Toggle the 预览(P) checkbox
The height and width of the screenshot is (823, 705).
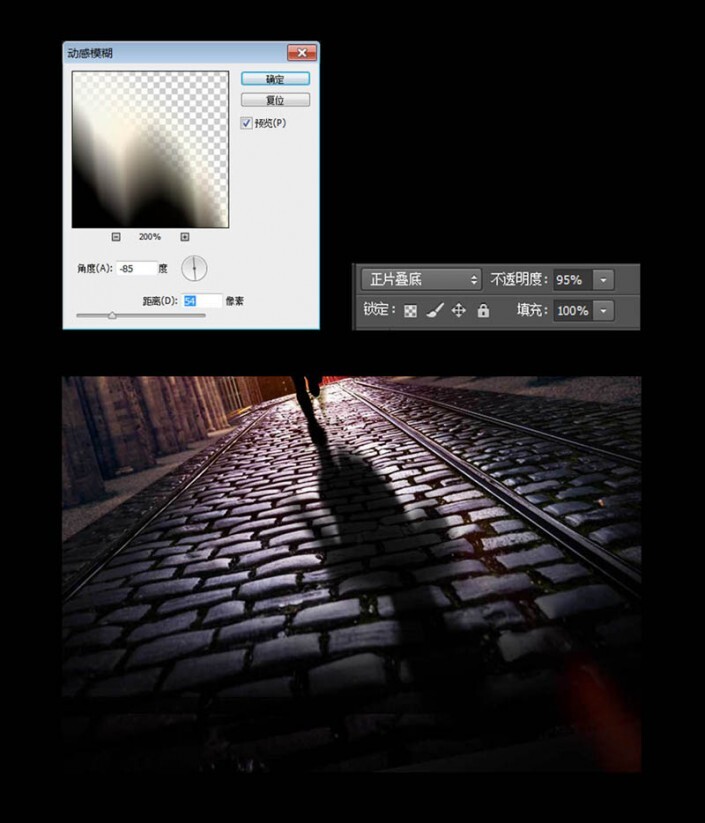pyautogui.click(x=247, y=123)
